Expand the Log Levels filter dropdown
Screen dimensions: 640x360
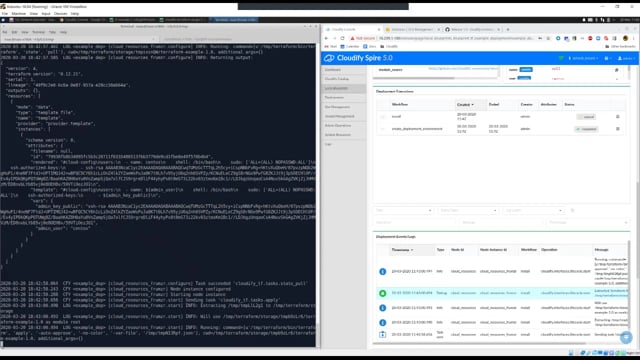pyautogui.click(x=533, y=210)
